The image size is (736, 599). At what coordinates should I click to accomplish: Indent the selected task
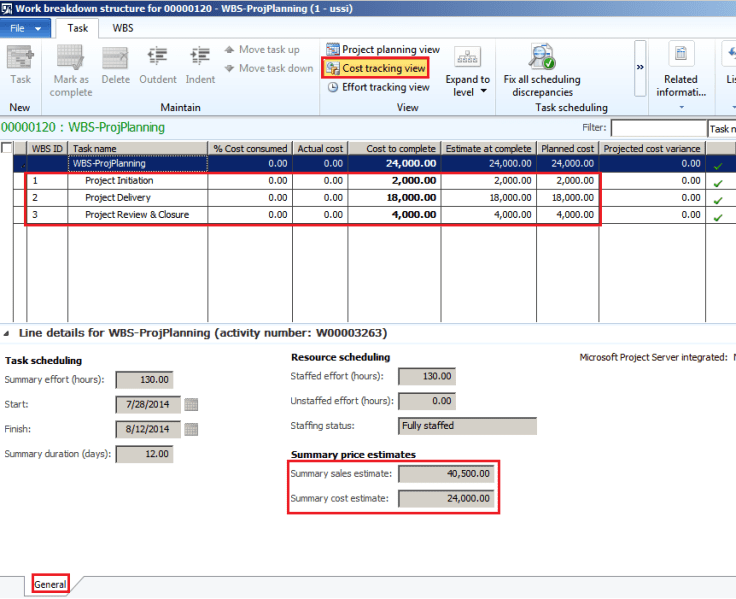pyautogui.click(x=200, y=61)
